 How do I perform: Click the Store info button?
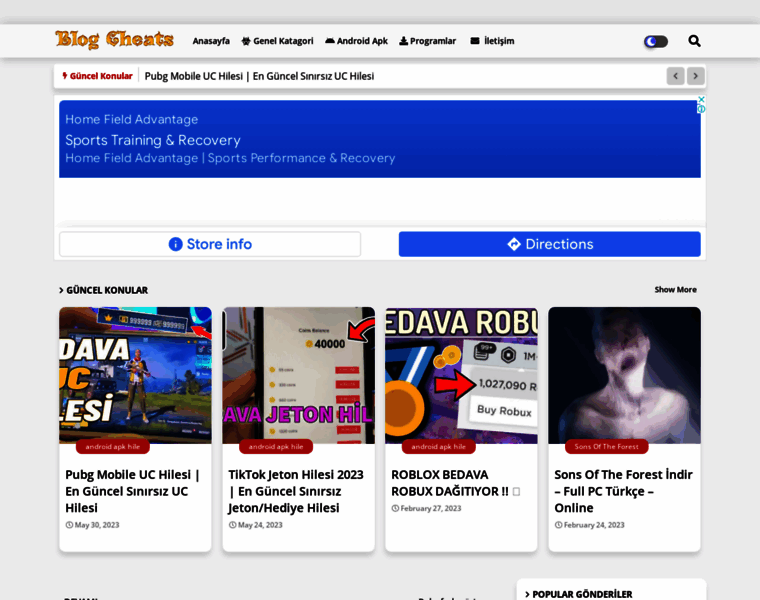210,244
